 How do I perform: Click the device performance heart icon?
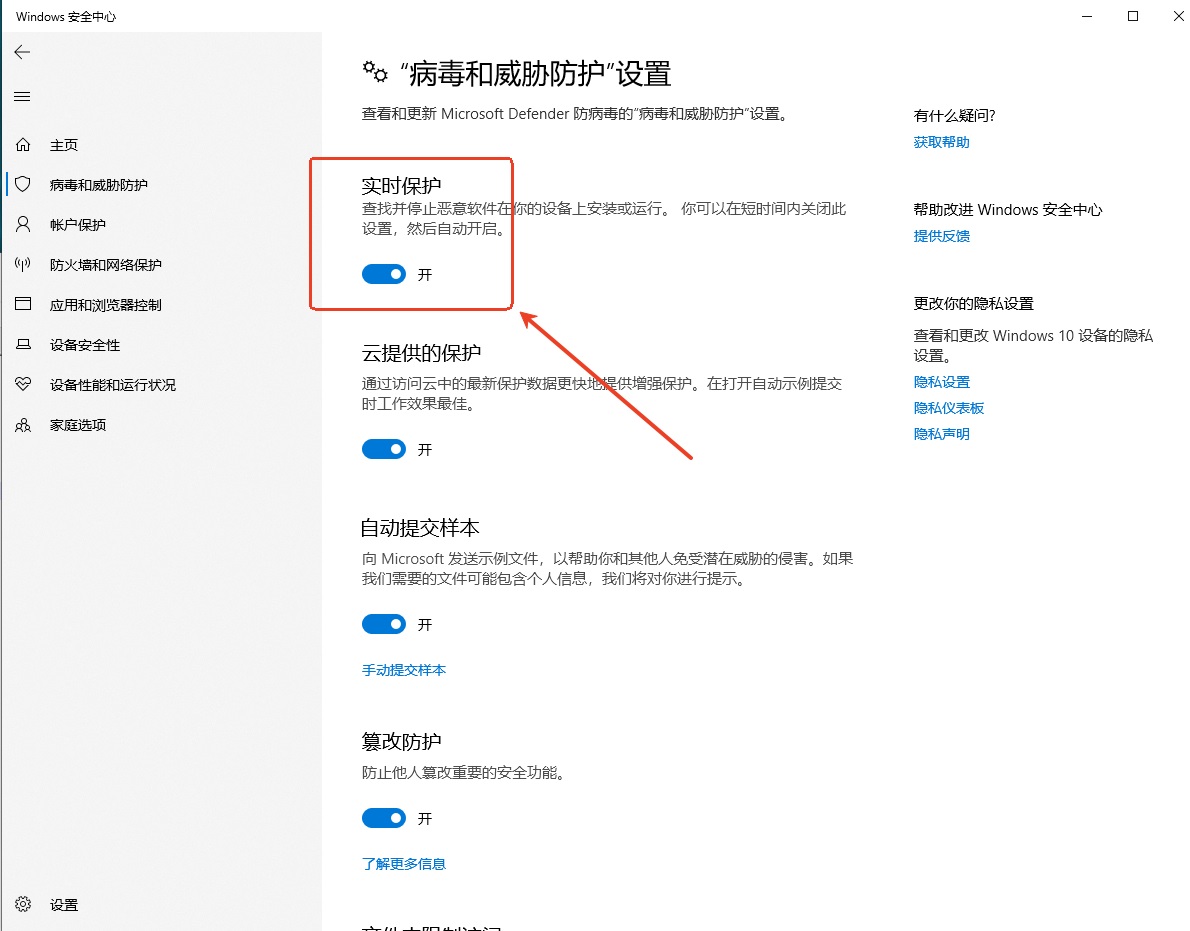(x=23, y=385)
